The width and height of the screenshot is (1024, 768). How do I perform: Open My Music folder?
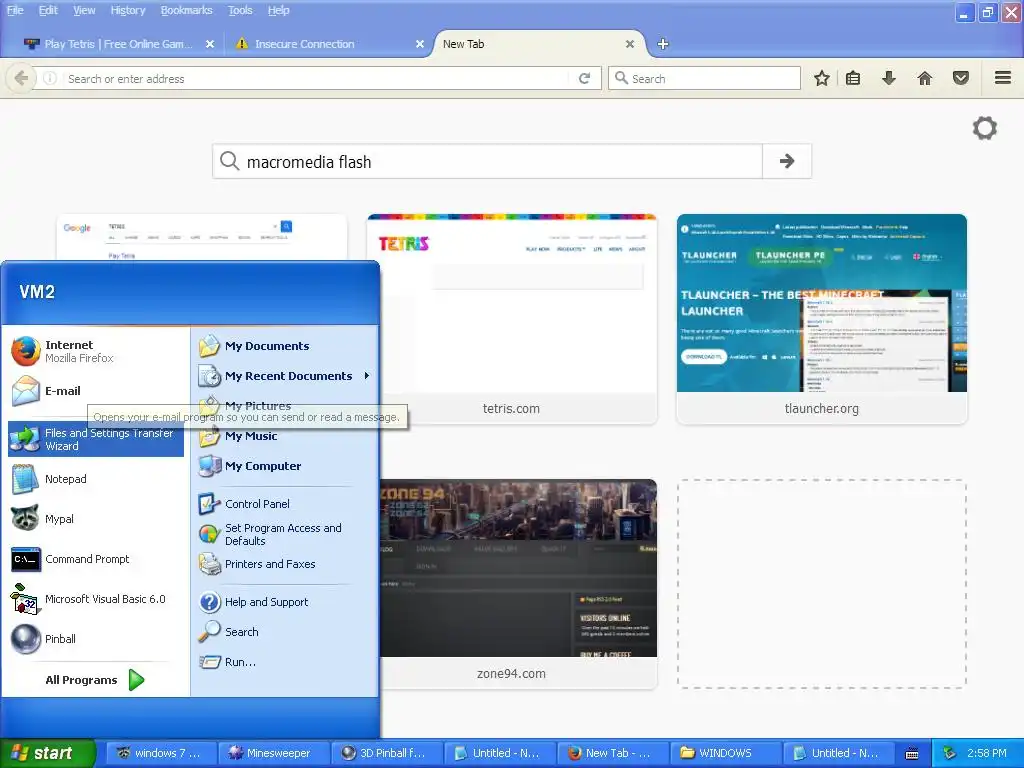(285, 436)
